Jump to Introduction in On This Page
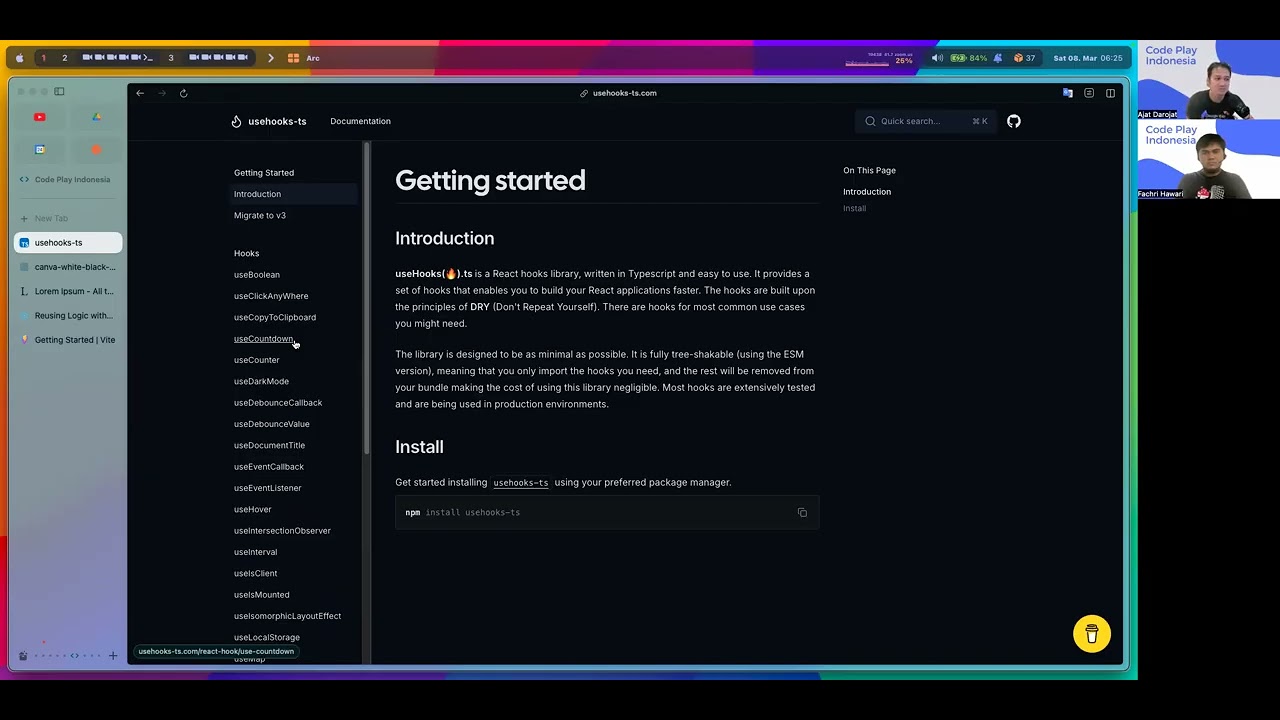The image size is (1280, 720). click(867, 192)
